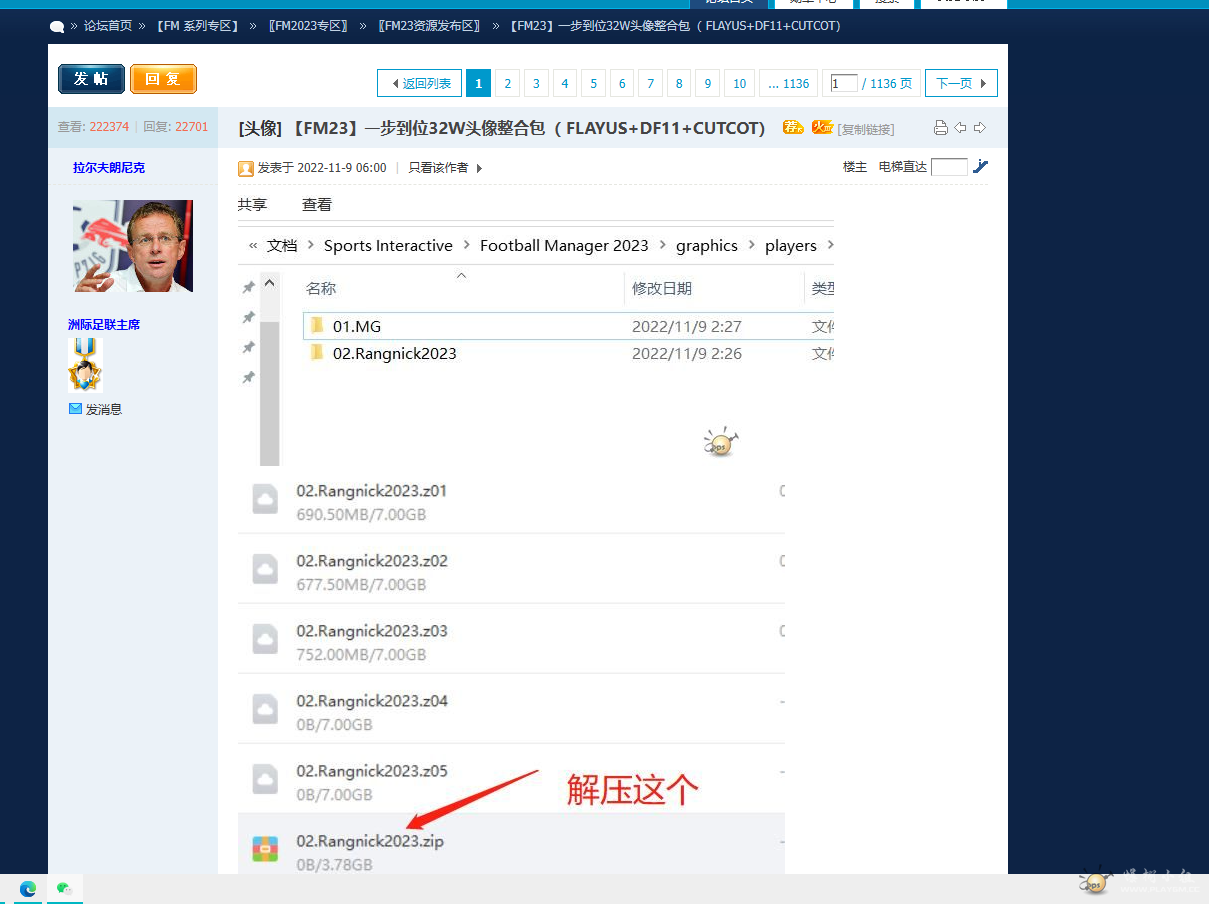The width and height of the screenshot is (1209, 904).
Task: Open Microsoft Edge from the taskbar
Action: (28, 888)
